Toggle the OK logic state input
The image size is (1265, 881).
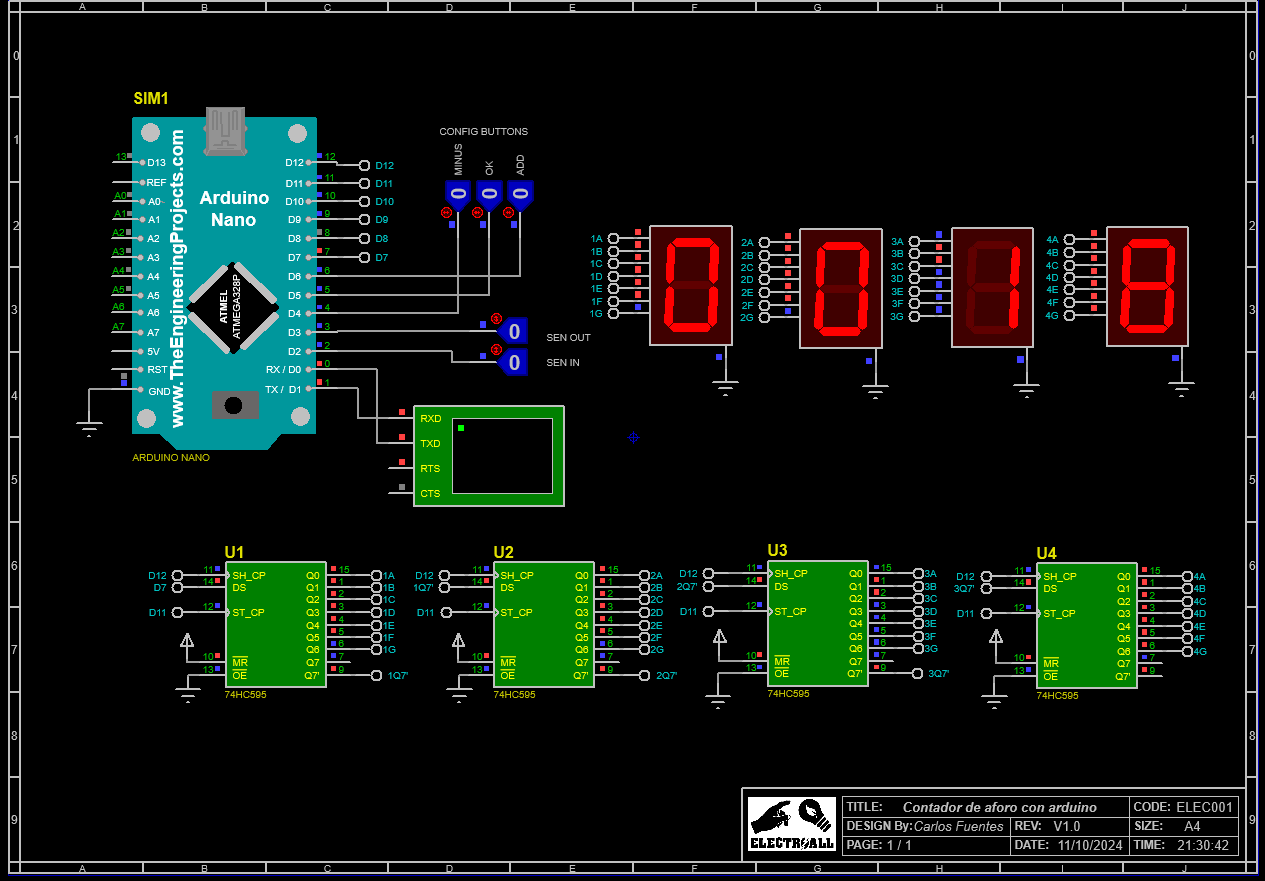[488, 193]
